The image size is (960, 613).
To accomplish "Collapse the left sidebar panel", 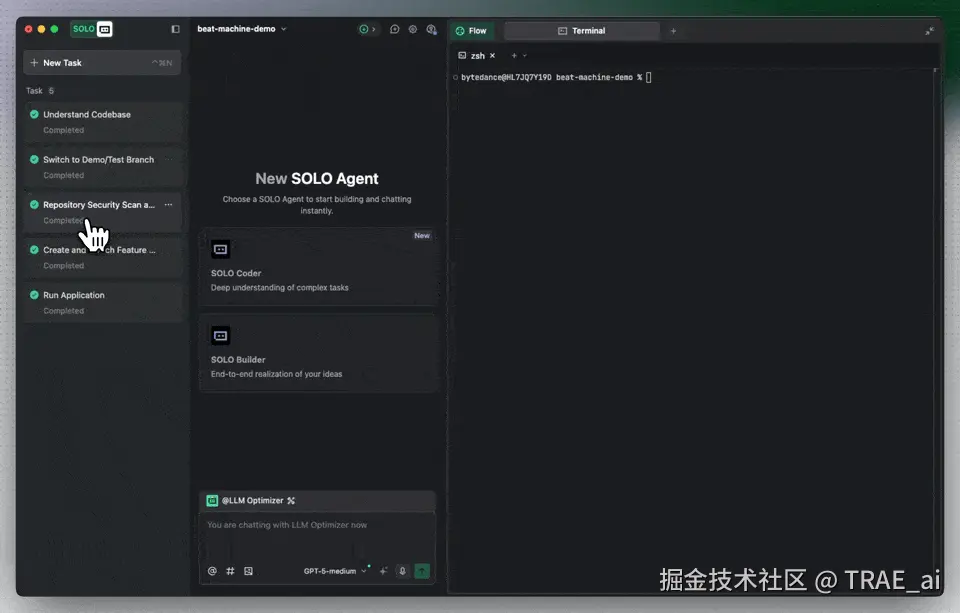I will [x=176, y=29].
